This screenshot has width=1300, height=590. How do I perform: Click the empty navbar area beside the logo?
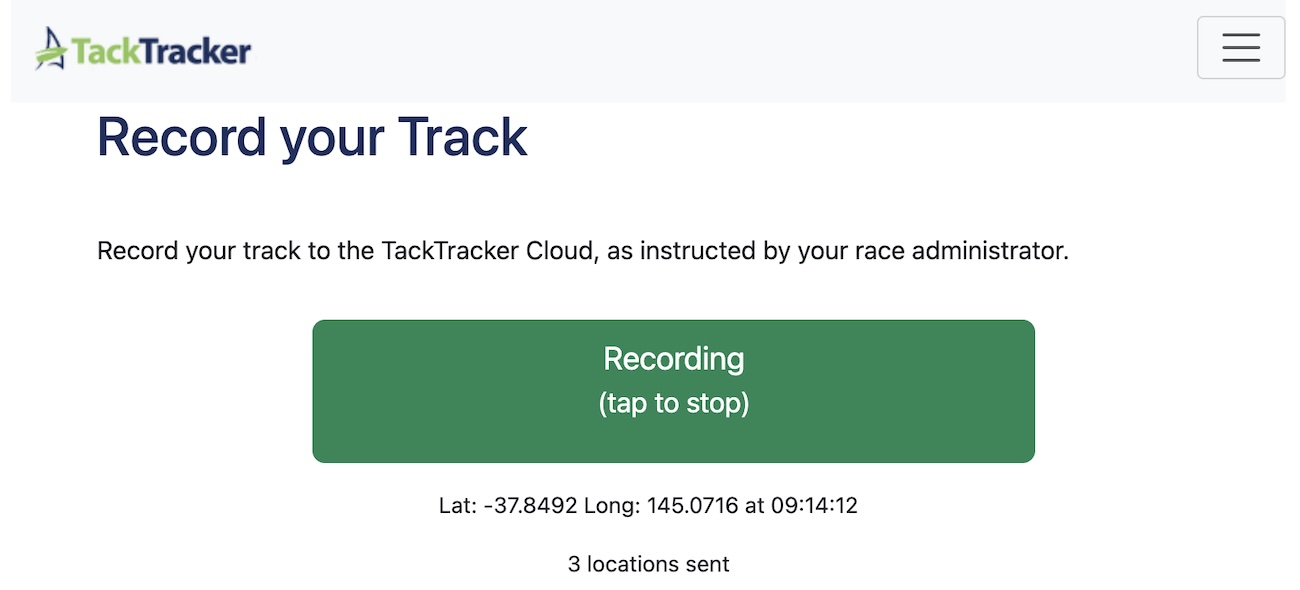pos(700,50)
